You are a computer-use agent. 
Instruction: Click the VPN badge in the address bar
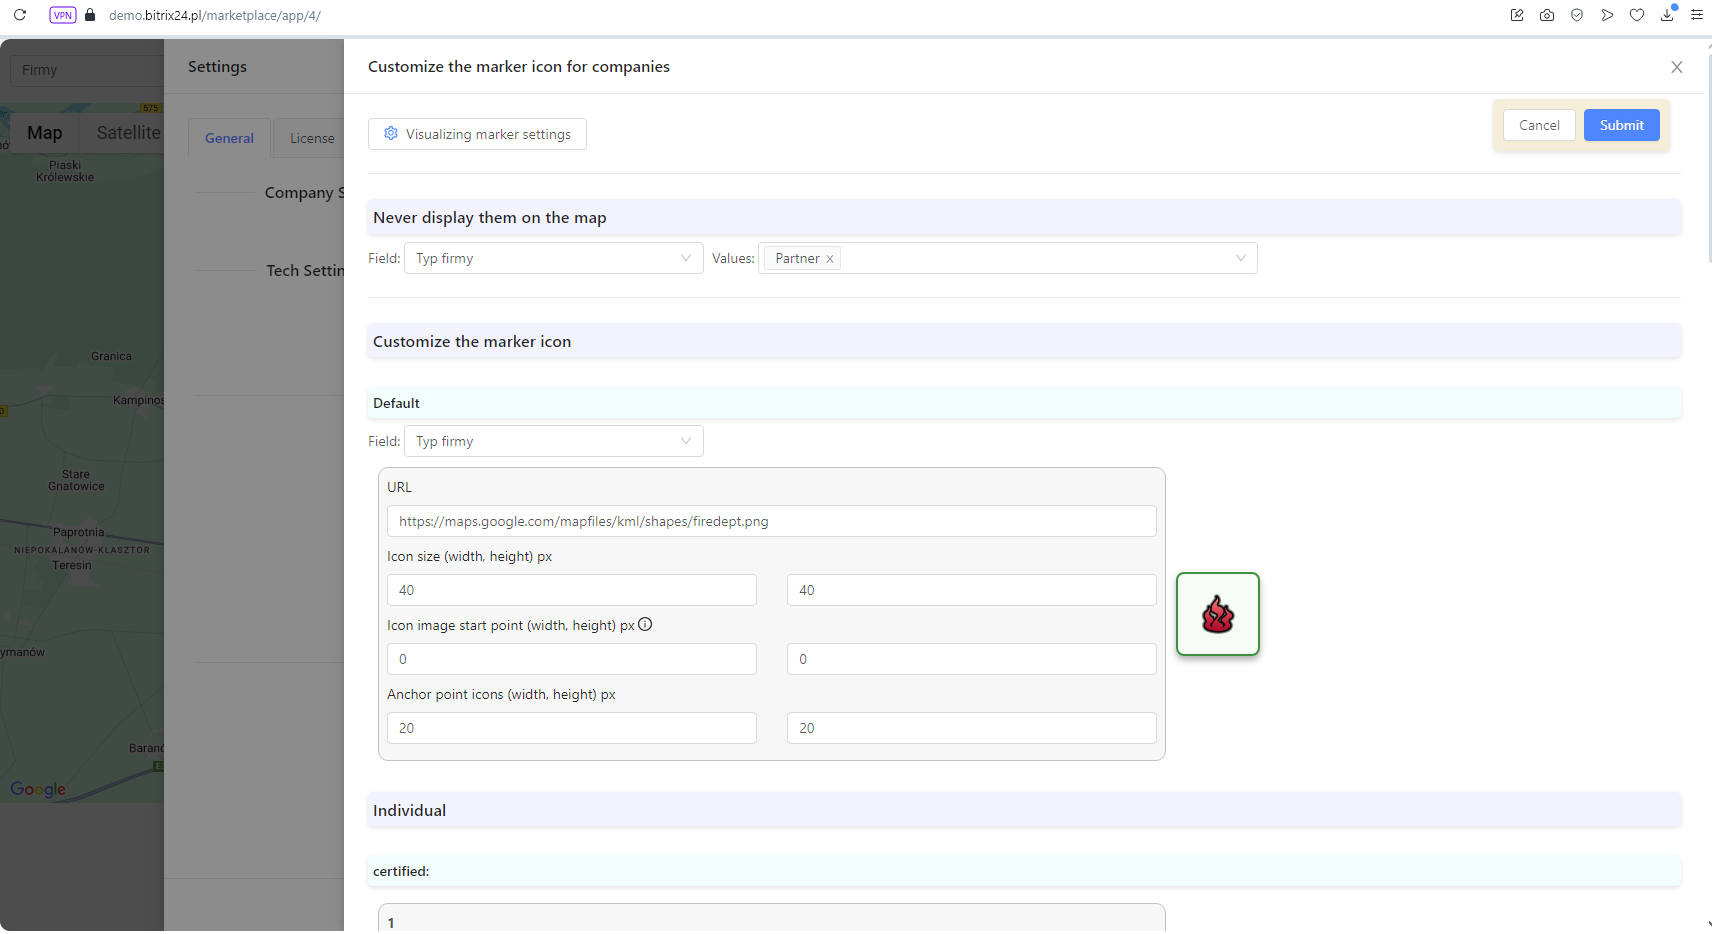pyautogui.click(x=63, y=15)
